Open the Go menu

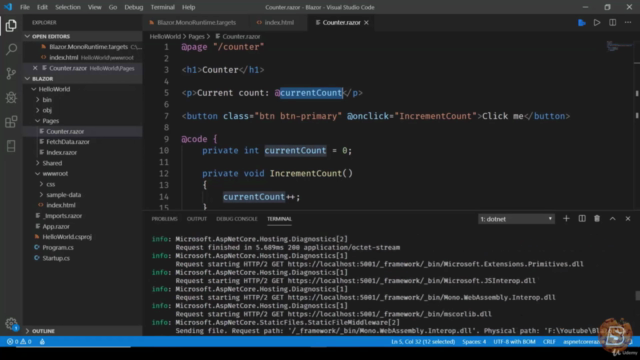pyautogui.click(x=113, y=7)
